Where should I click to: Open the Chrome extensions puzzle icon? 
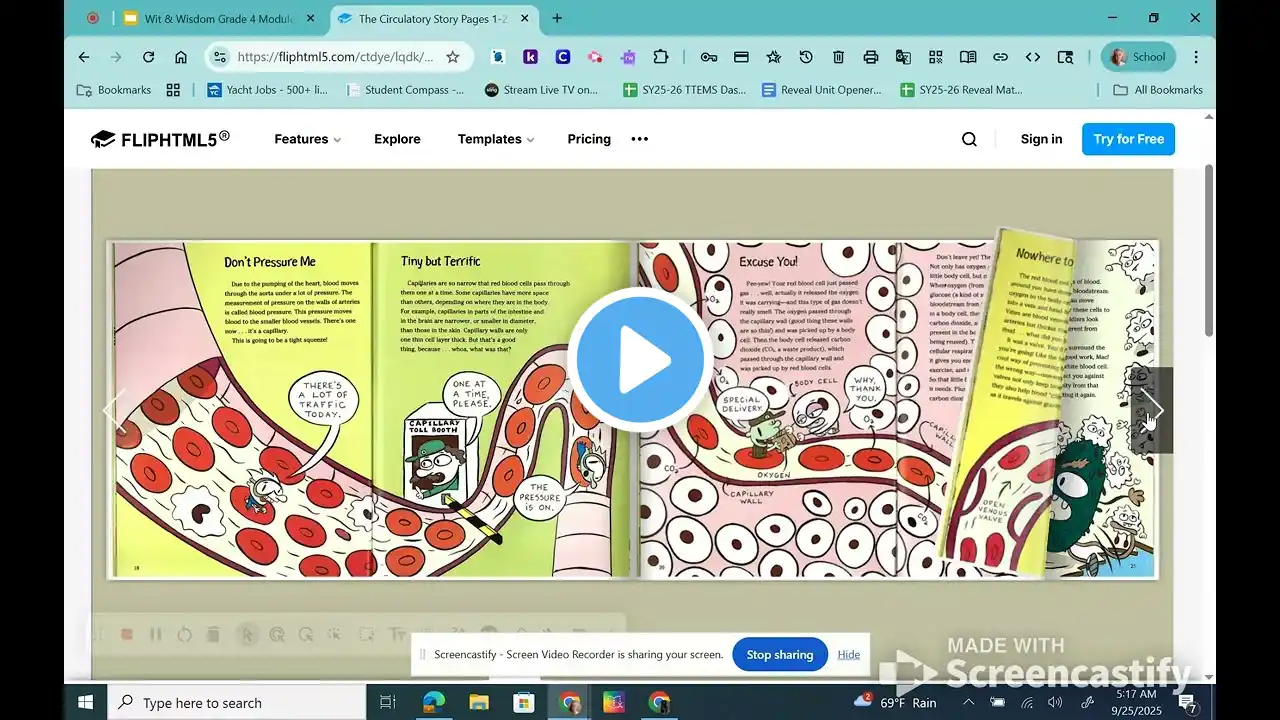(660, 57)
